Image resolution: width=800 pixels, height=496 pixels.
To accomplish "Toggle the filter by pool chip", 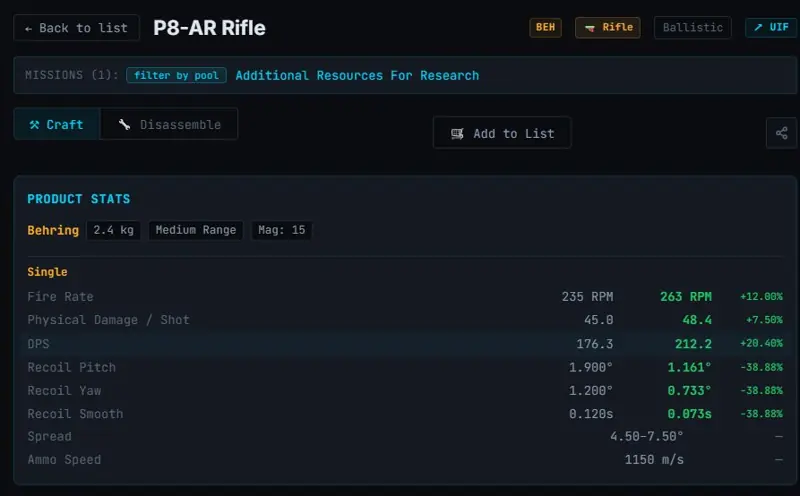I will [177, 76].
